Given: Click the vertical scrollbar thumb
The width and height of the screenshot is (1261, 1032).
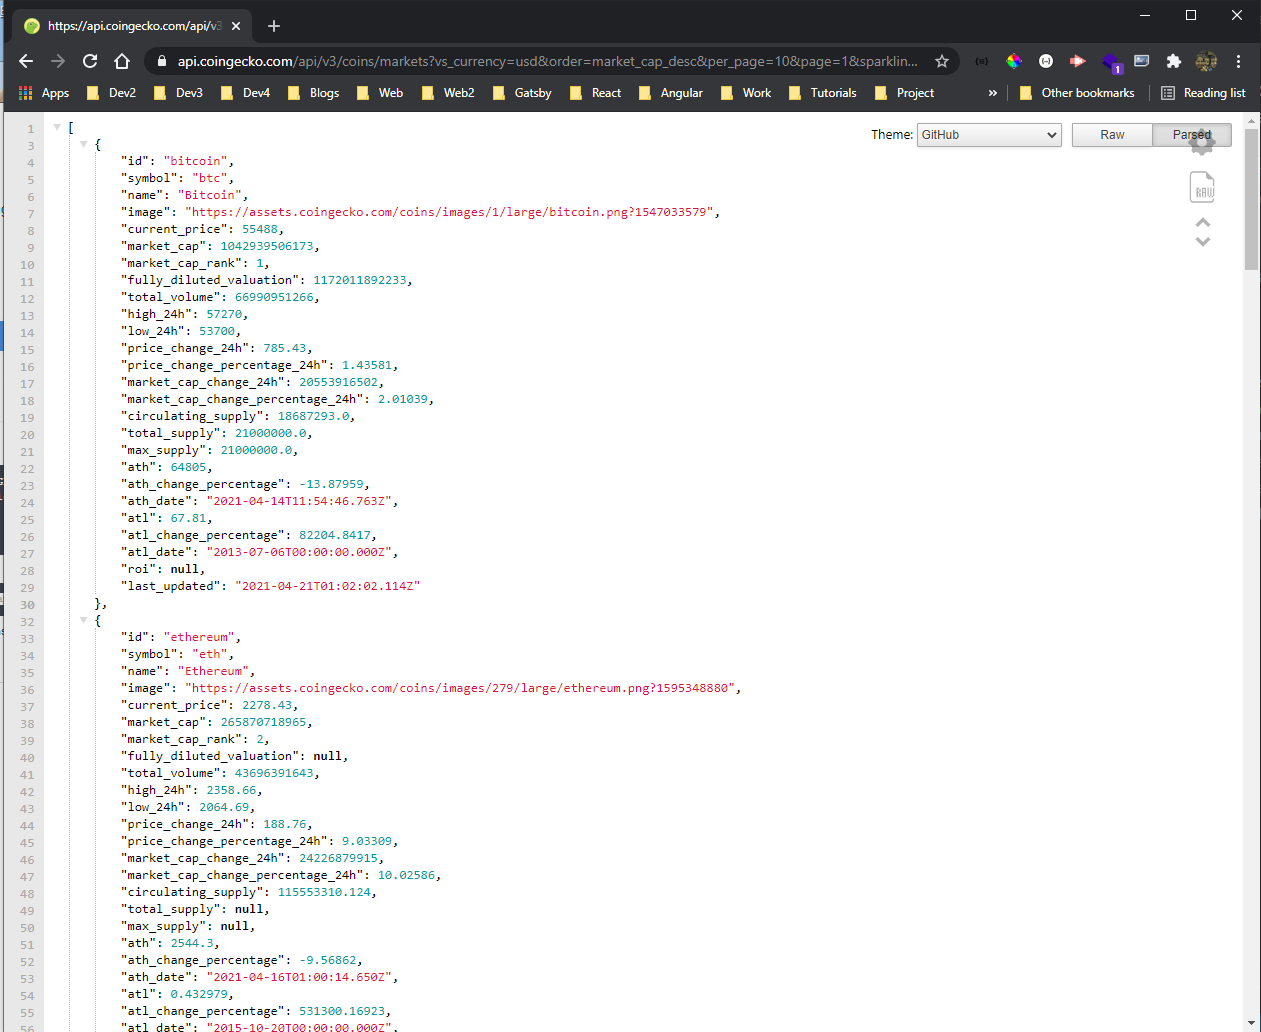Looking at the screenshot, I should pos(1252,198).
